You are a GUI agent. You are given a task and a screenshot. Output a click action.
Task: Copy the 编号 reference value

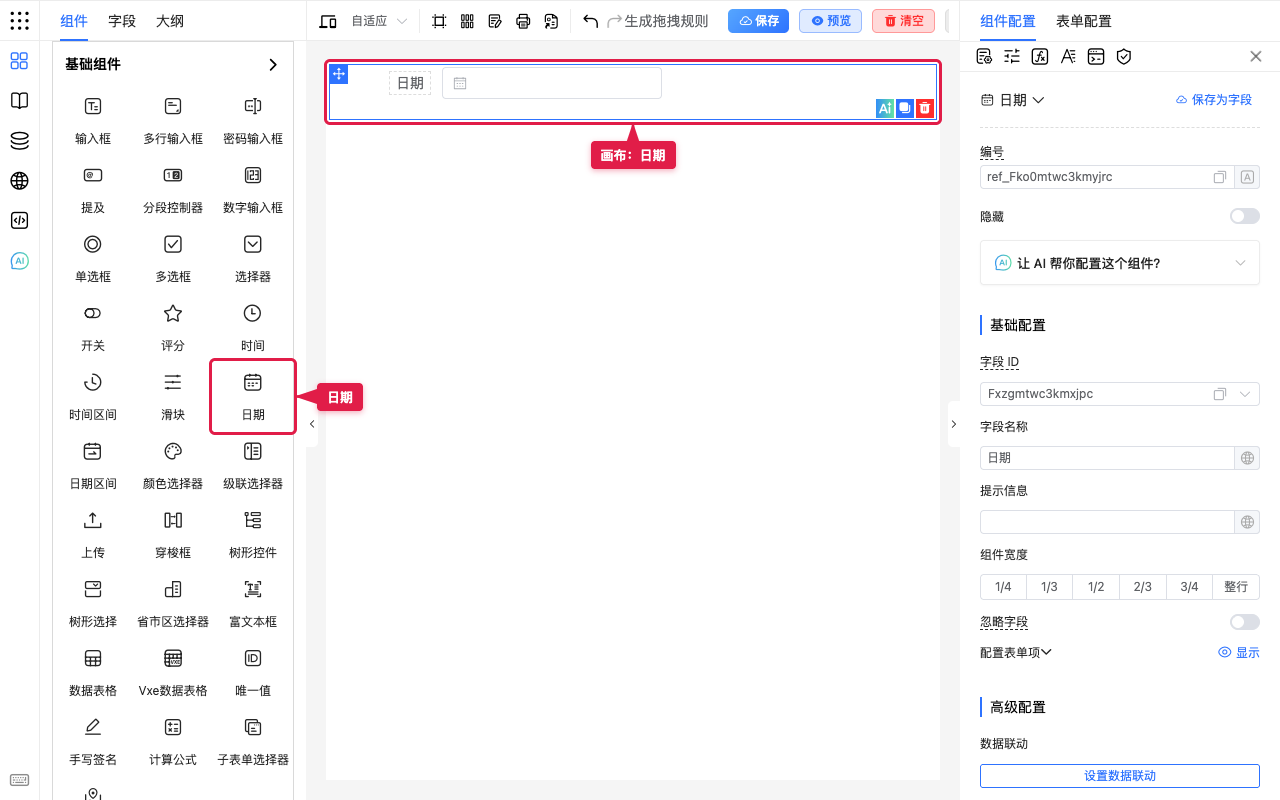point(1220,177)
